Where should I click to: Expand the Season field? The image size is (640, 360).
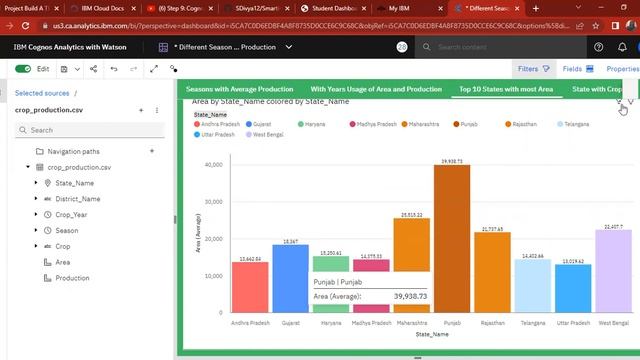36,230
